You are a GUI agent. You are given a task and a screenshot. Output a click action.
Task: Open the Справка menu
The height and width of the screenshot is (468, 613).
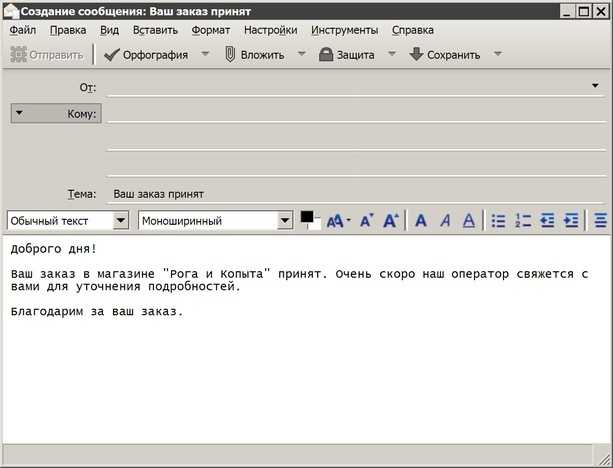pyautogui.click(x=413, y=30)
